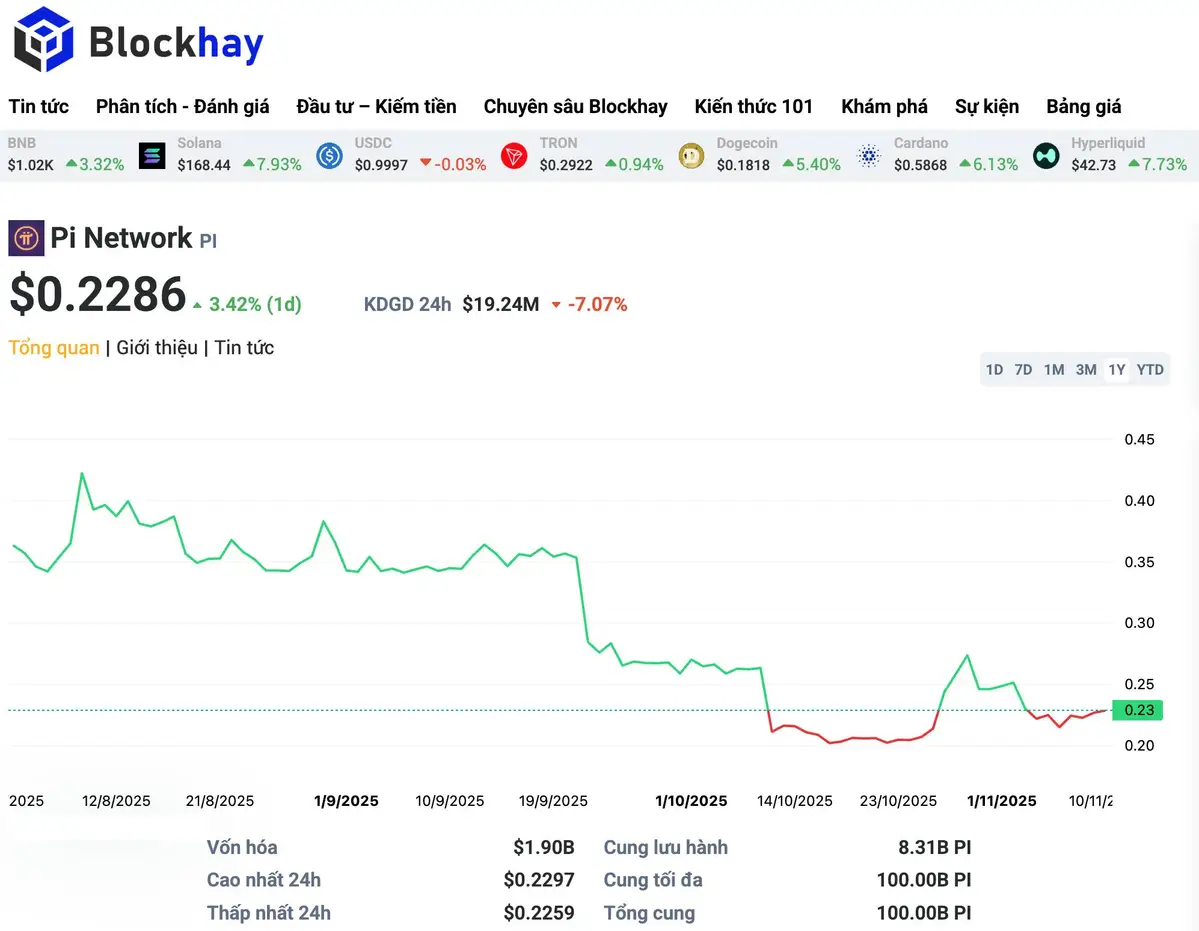Select the 3M chart timeframe
The image size is (1199, 931).
(1086, 370)
